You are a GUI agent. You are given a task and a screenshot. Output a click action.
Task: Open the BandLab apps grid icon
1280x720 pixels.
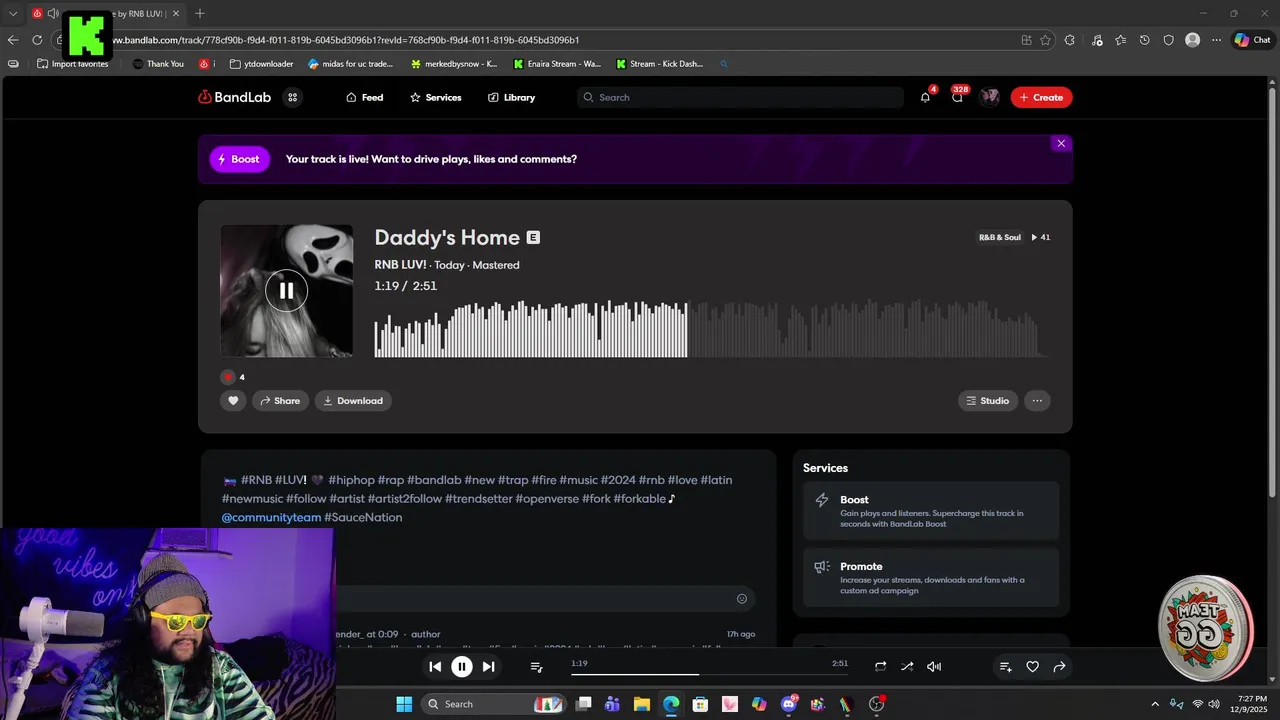pyautogui.click(x=292, y=97)
